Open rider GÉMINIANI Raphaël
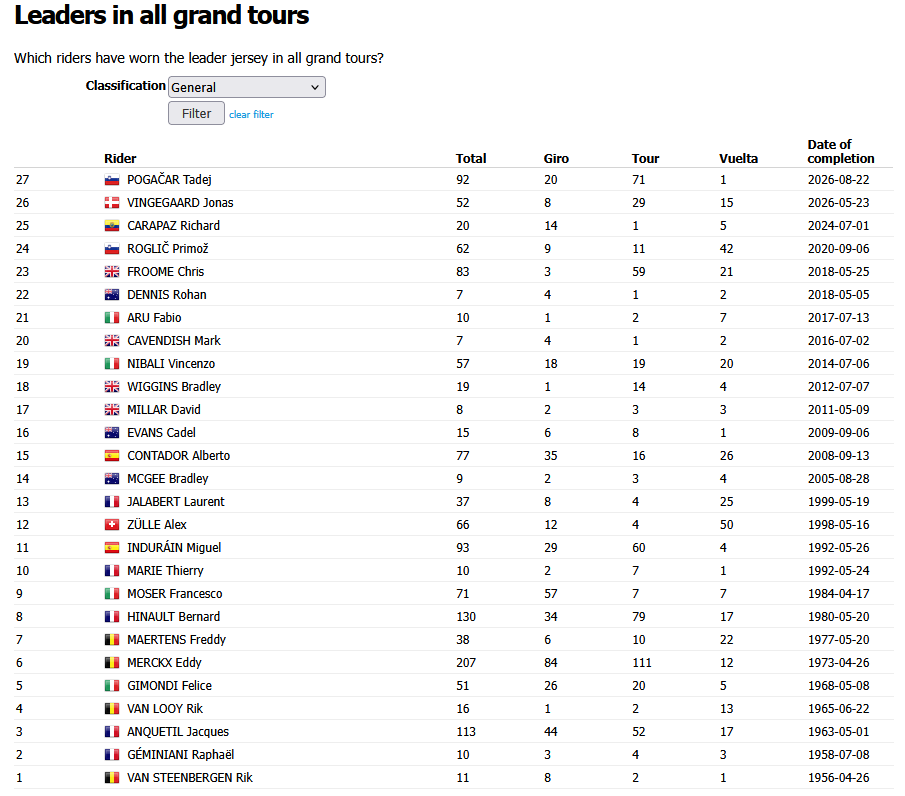905x796 pixels. [180, 755]
